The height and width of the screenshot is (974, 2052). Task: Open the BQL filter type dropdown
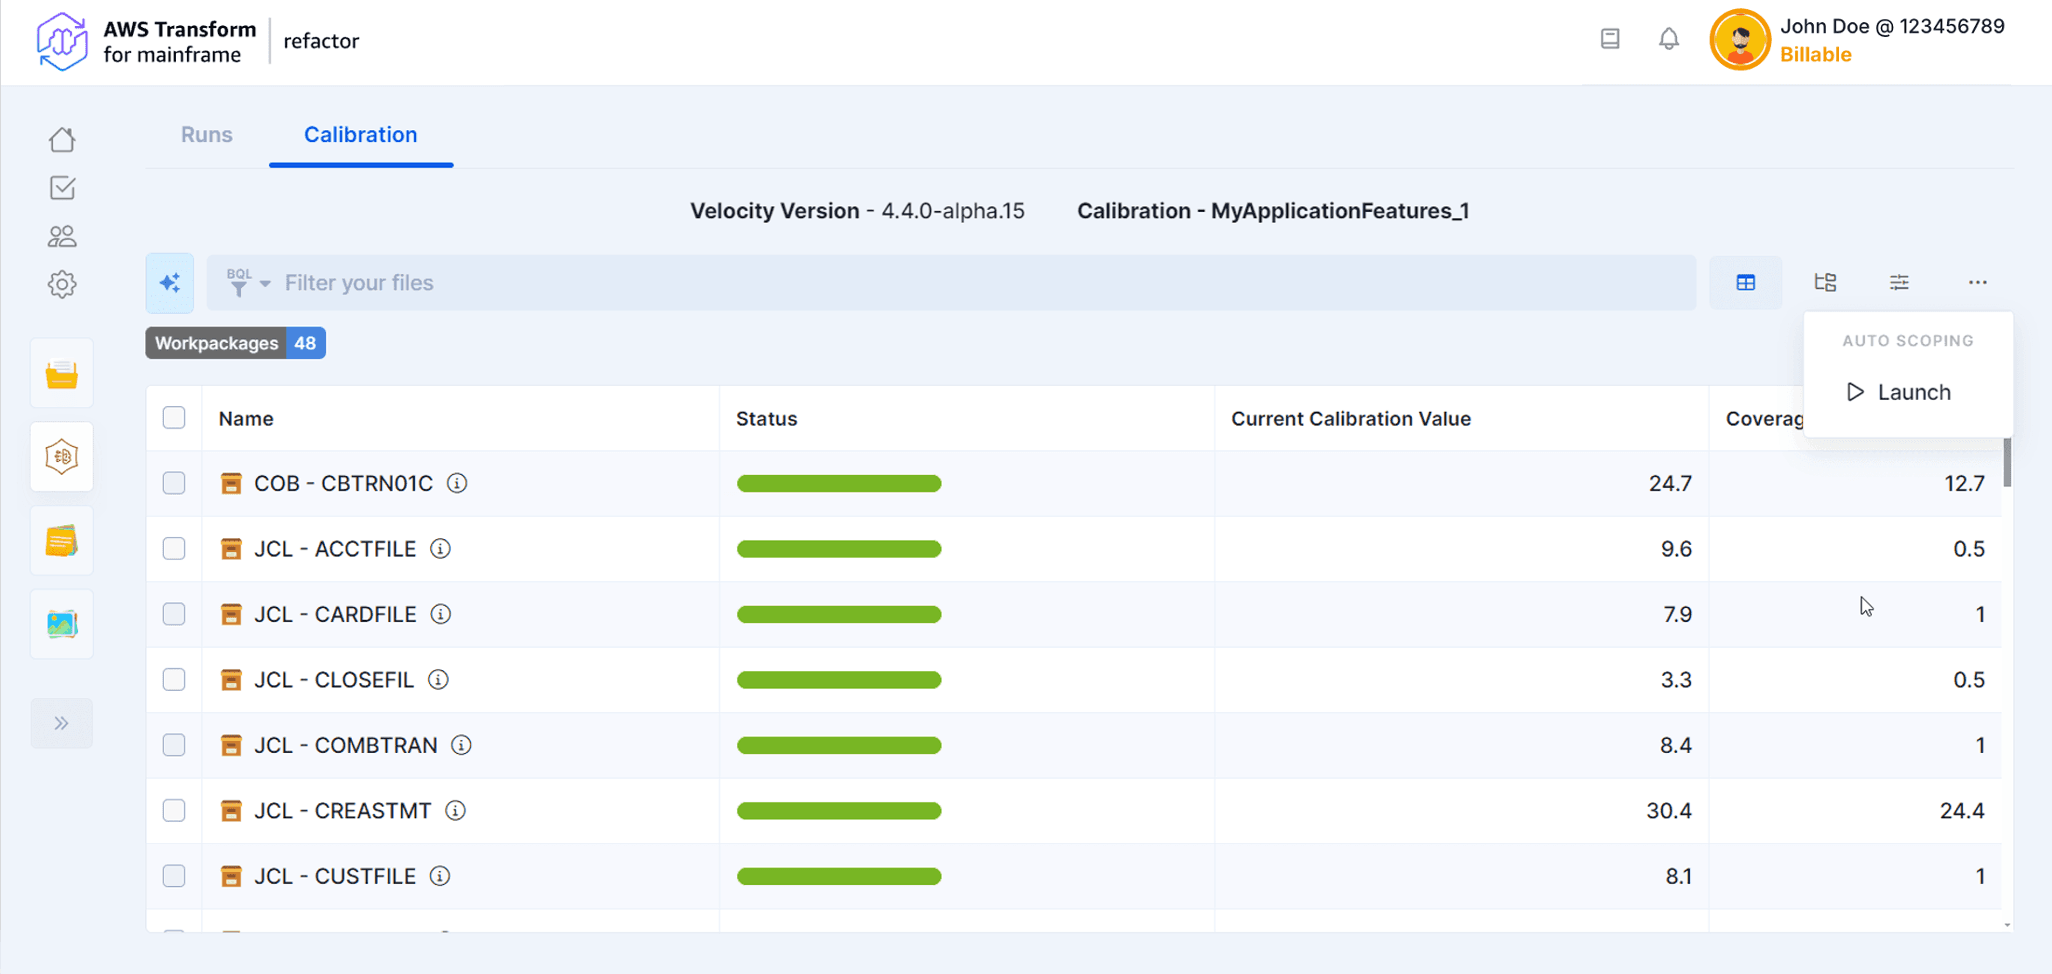[x=248, y=283]
